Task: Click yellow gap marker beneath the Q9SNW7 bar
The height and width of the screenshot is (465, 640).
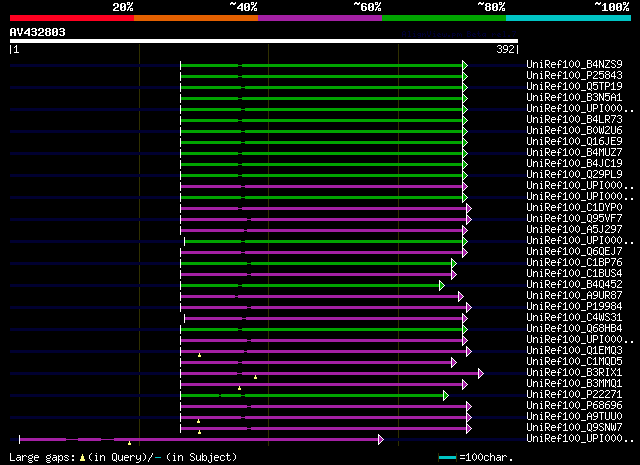Action: point(200,432)
